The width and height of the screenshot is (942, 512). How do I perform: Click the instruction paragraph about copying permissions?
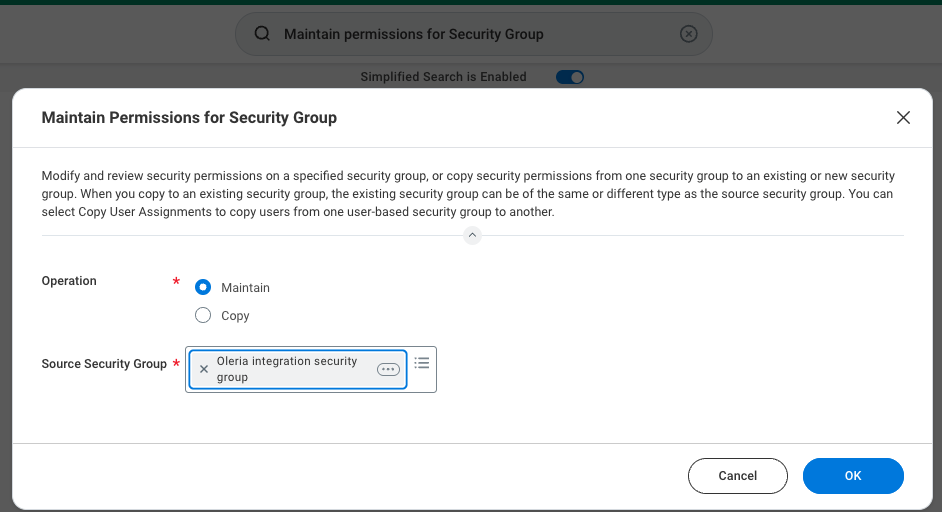point(468,194)
